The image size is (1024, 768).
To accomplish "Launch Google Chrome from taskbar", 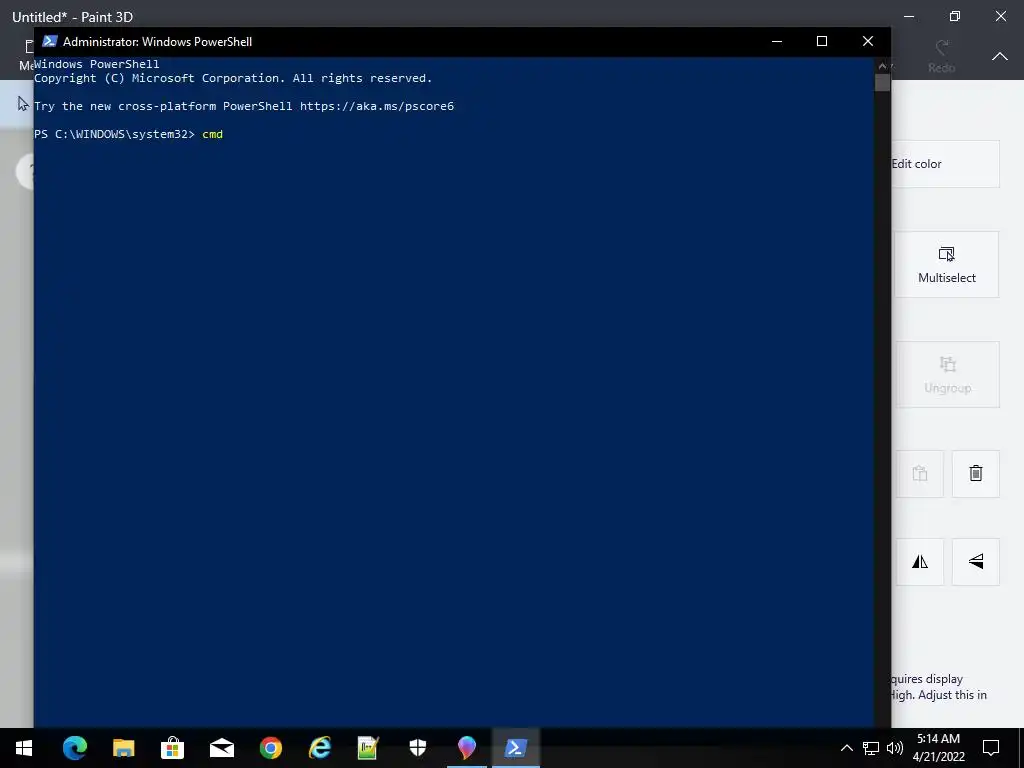I will pyautogui.click(x=270, y=748).
